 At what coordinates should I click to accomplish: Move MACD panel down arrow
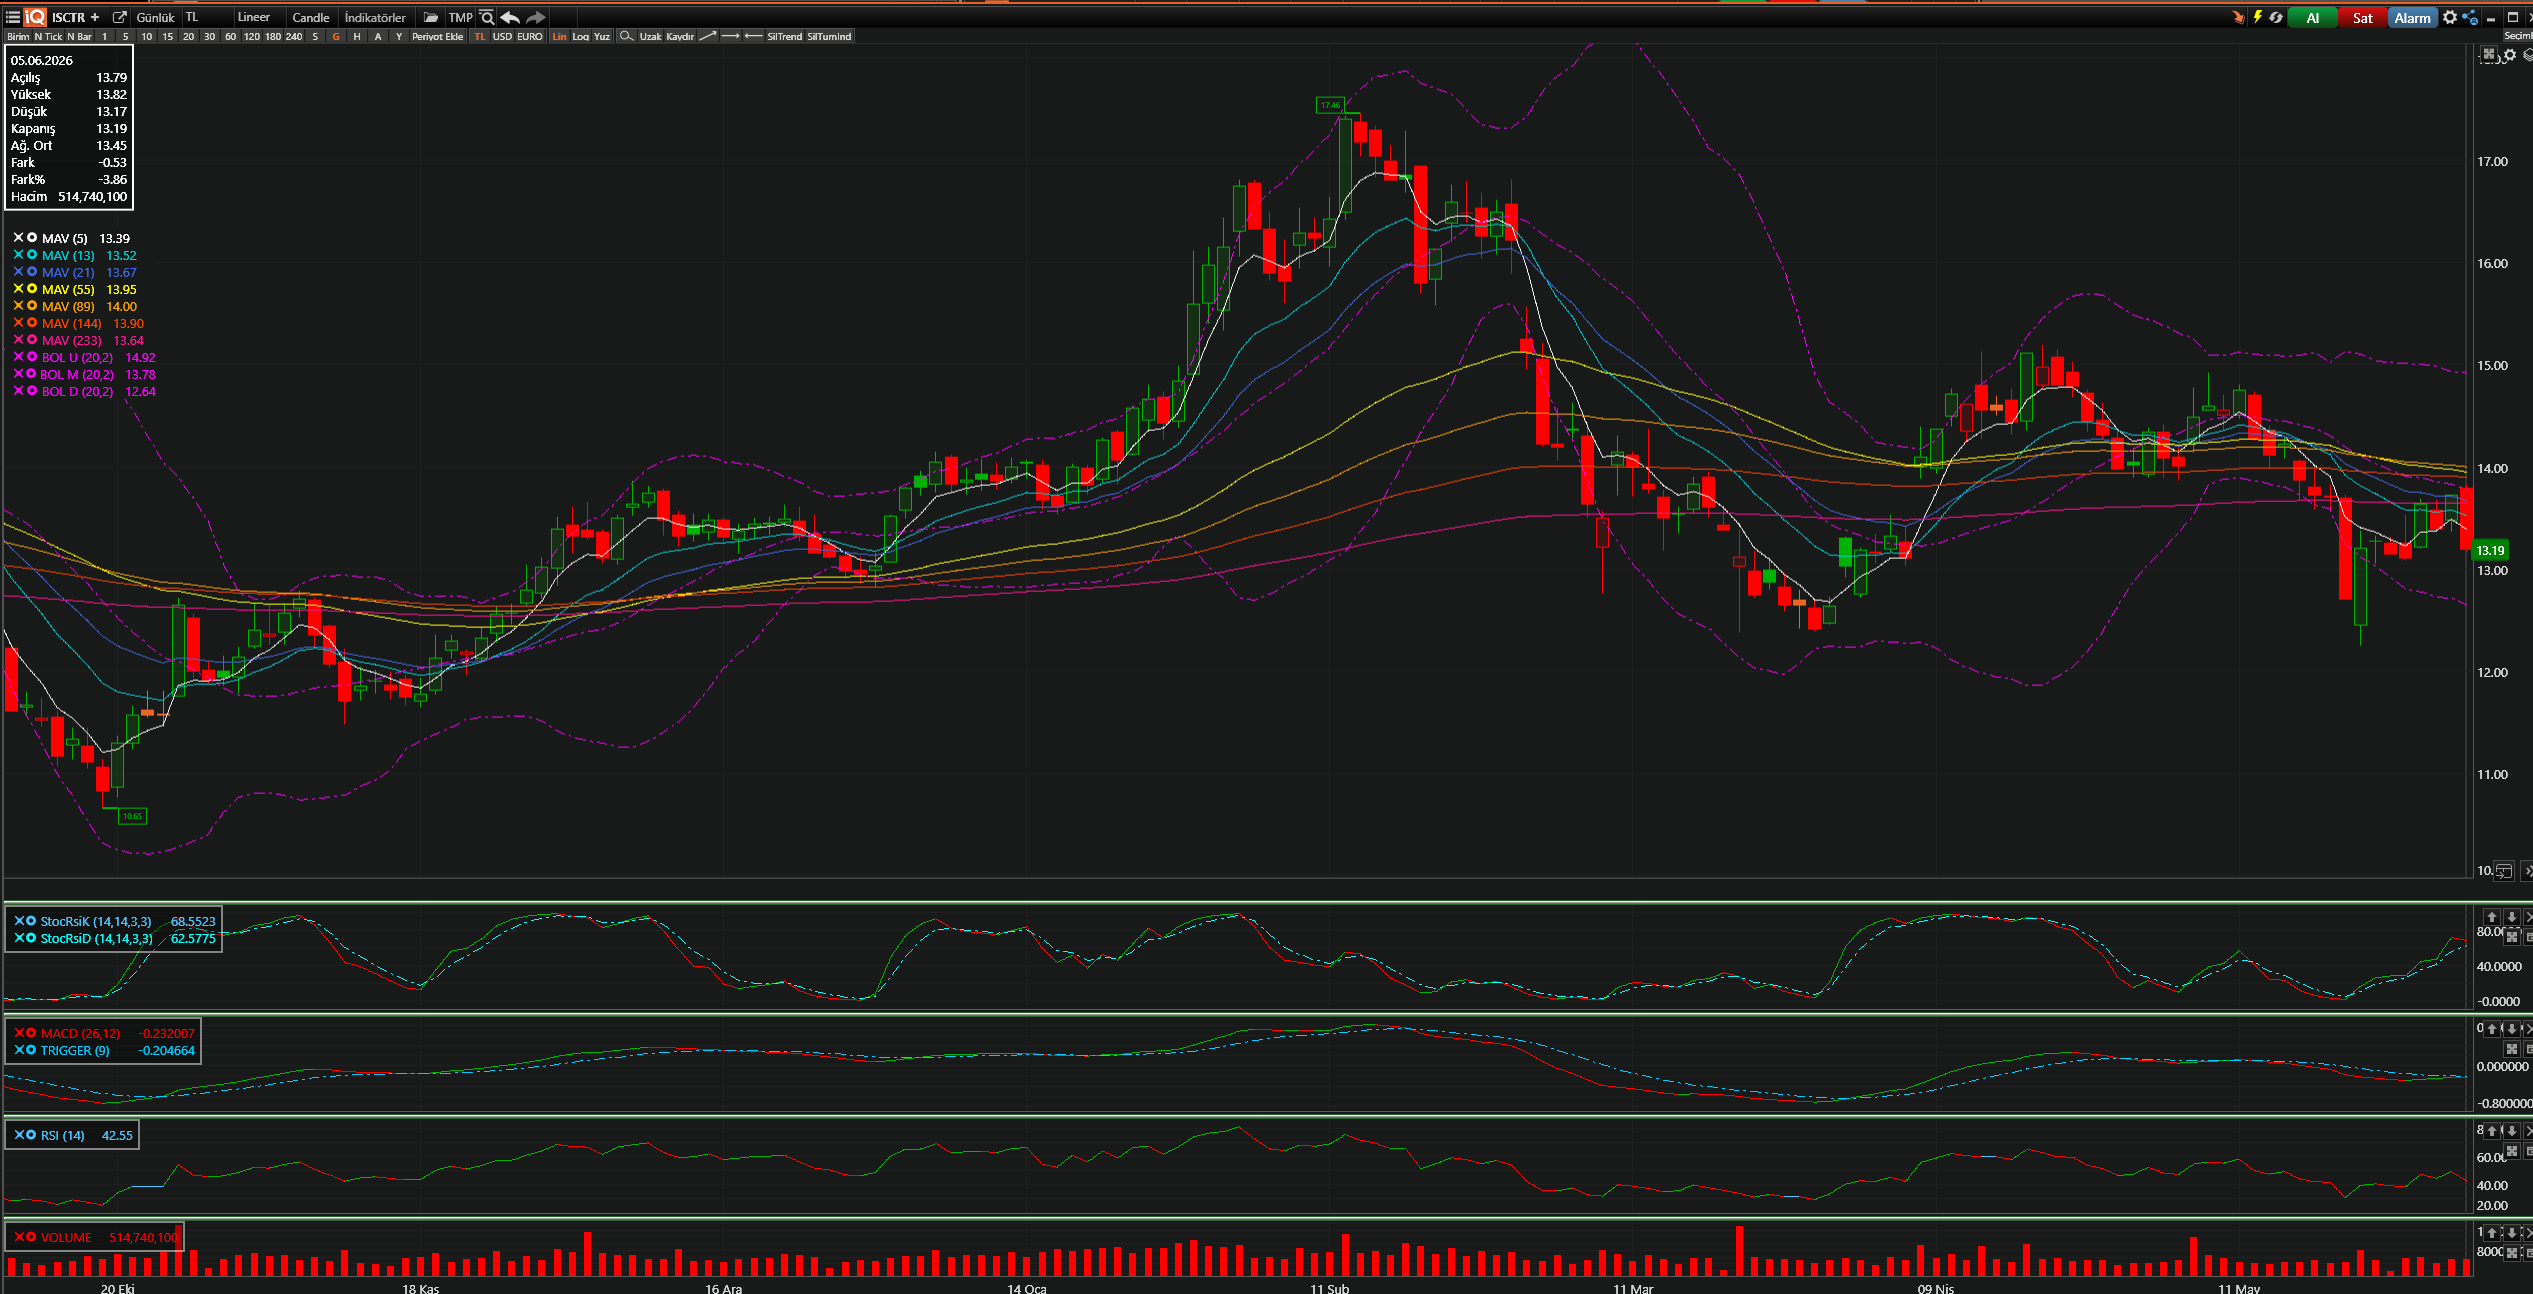(2511, 1028)
